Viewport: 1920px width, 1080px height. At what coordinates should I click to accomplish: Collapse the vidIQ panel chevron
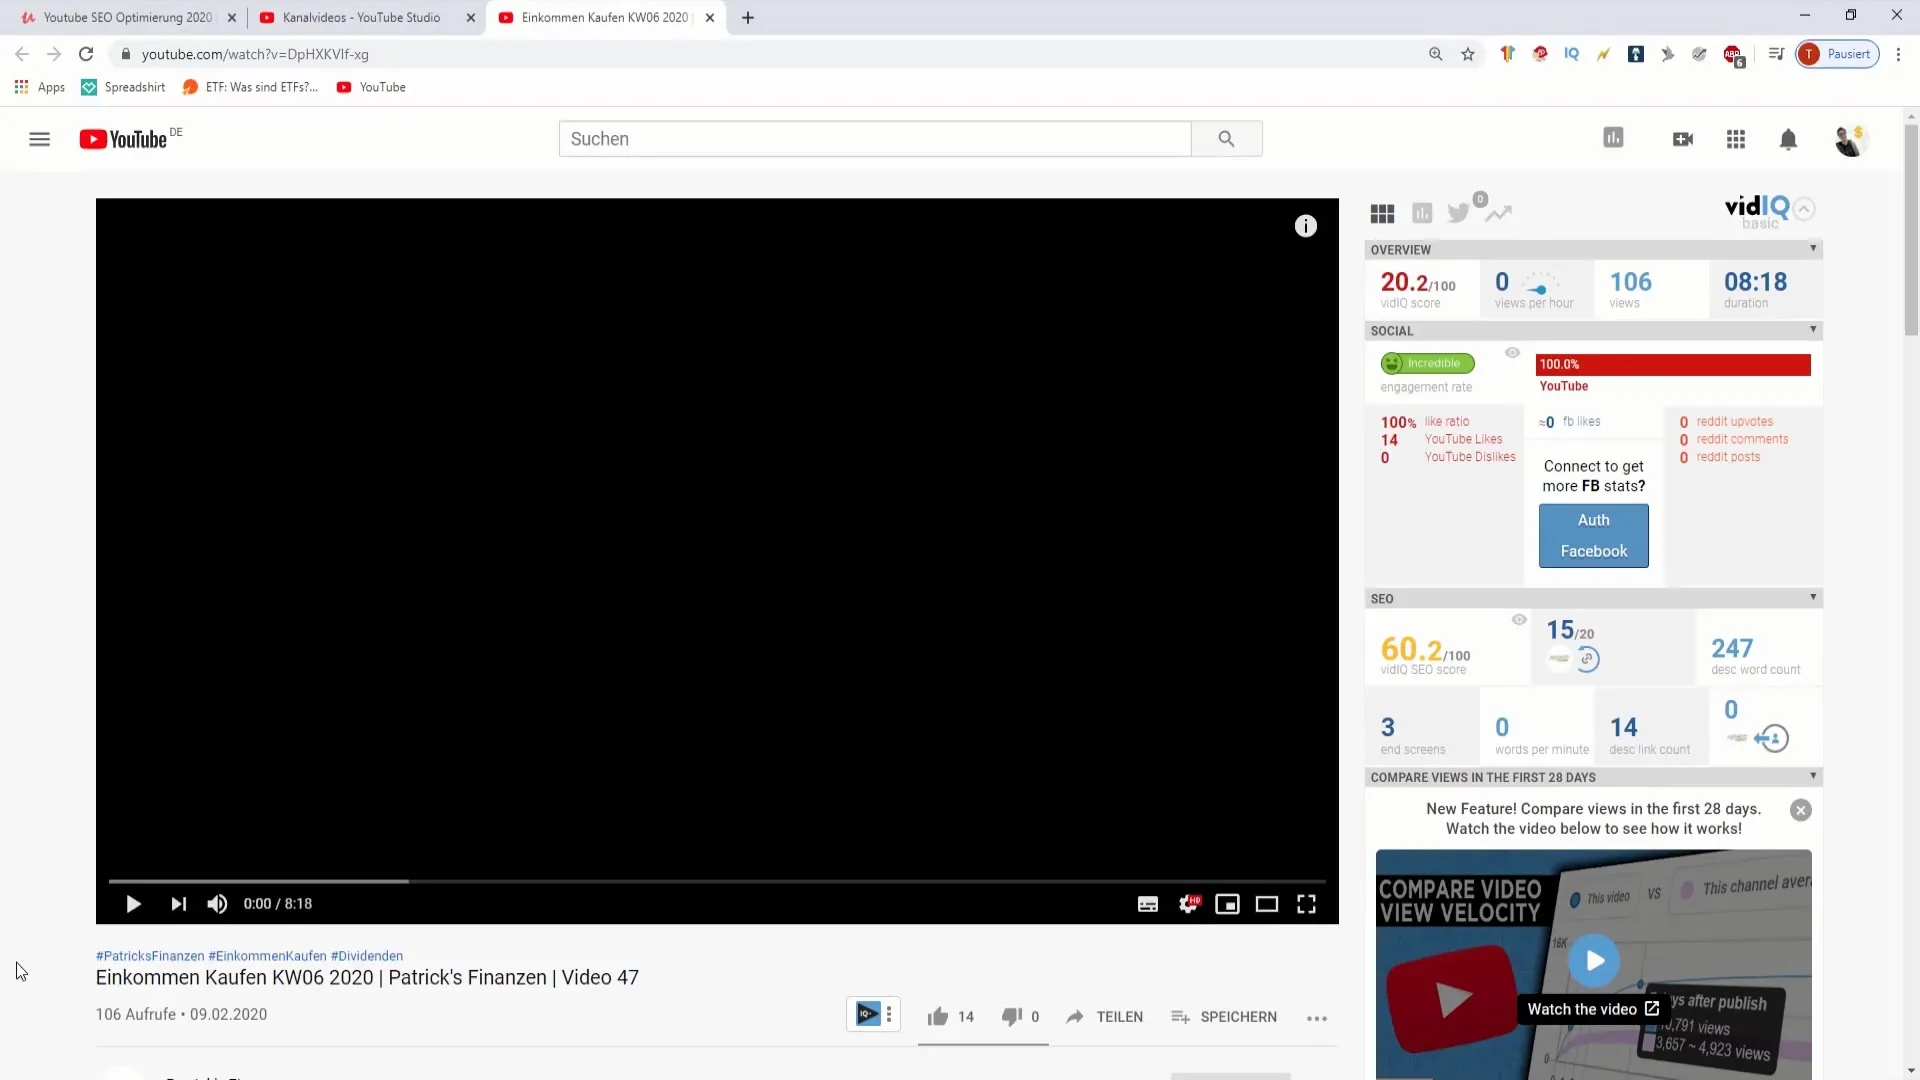point(1804,209)
